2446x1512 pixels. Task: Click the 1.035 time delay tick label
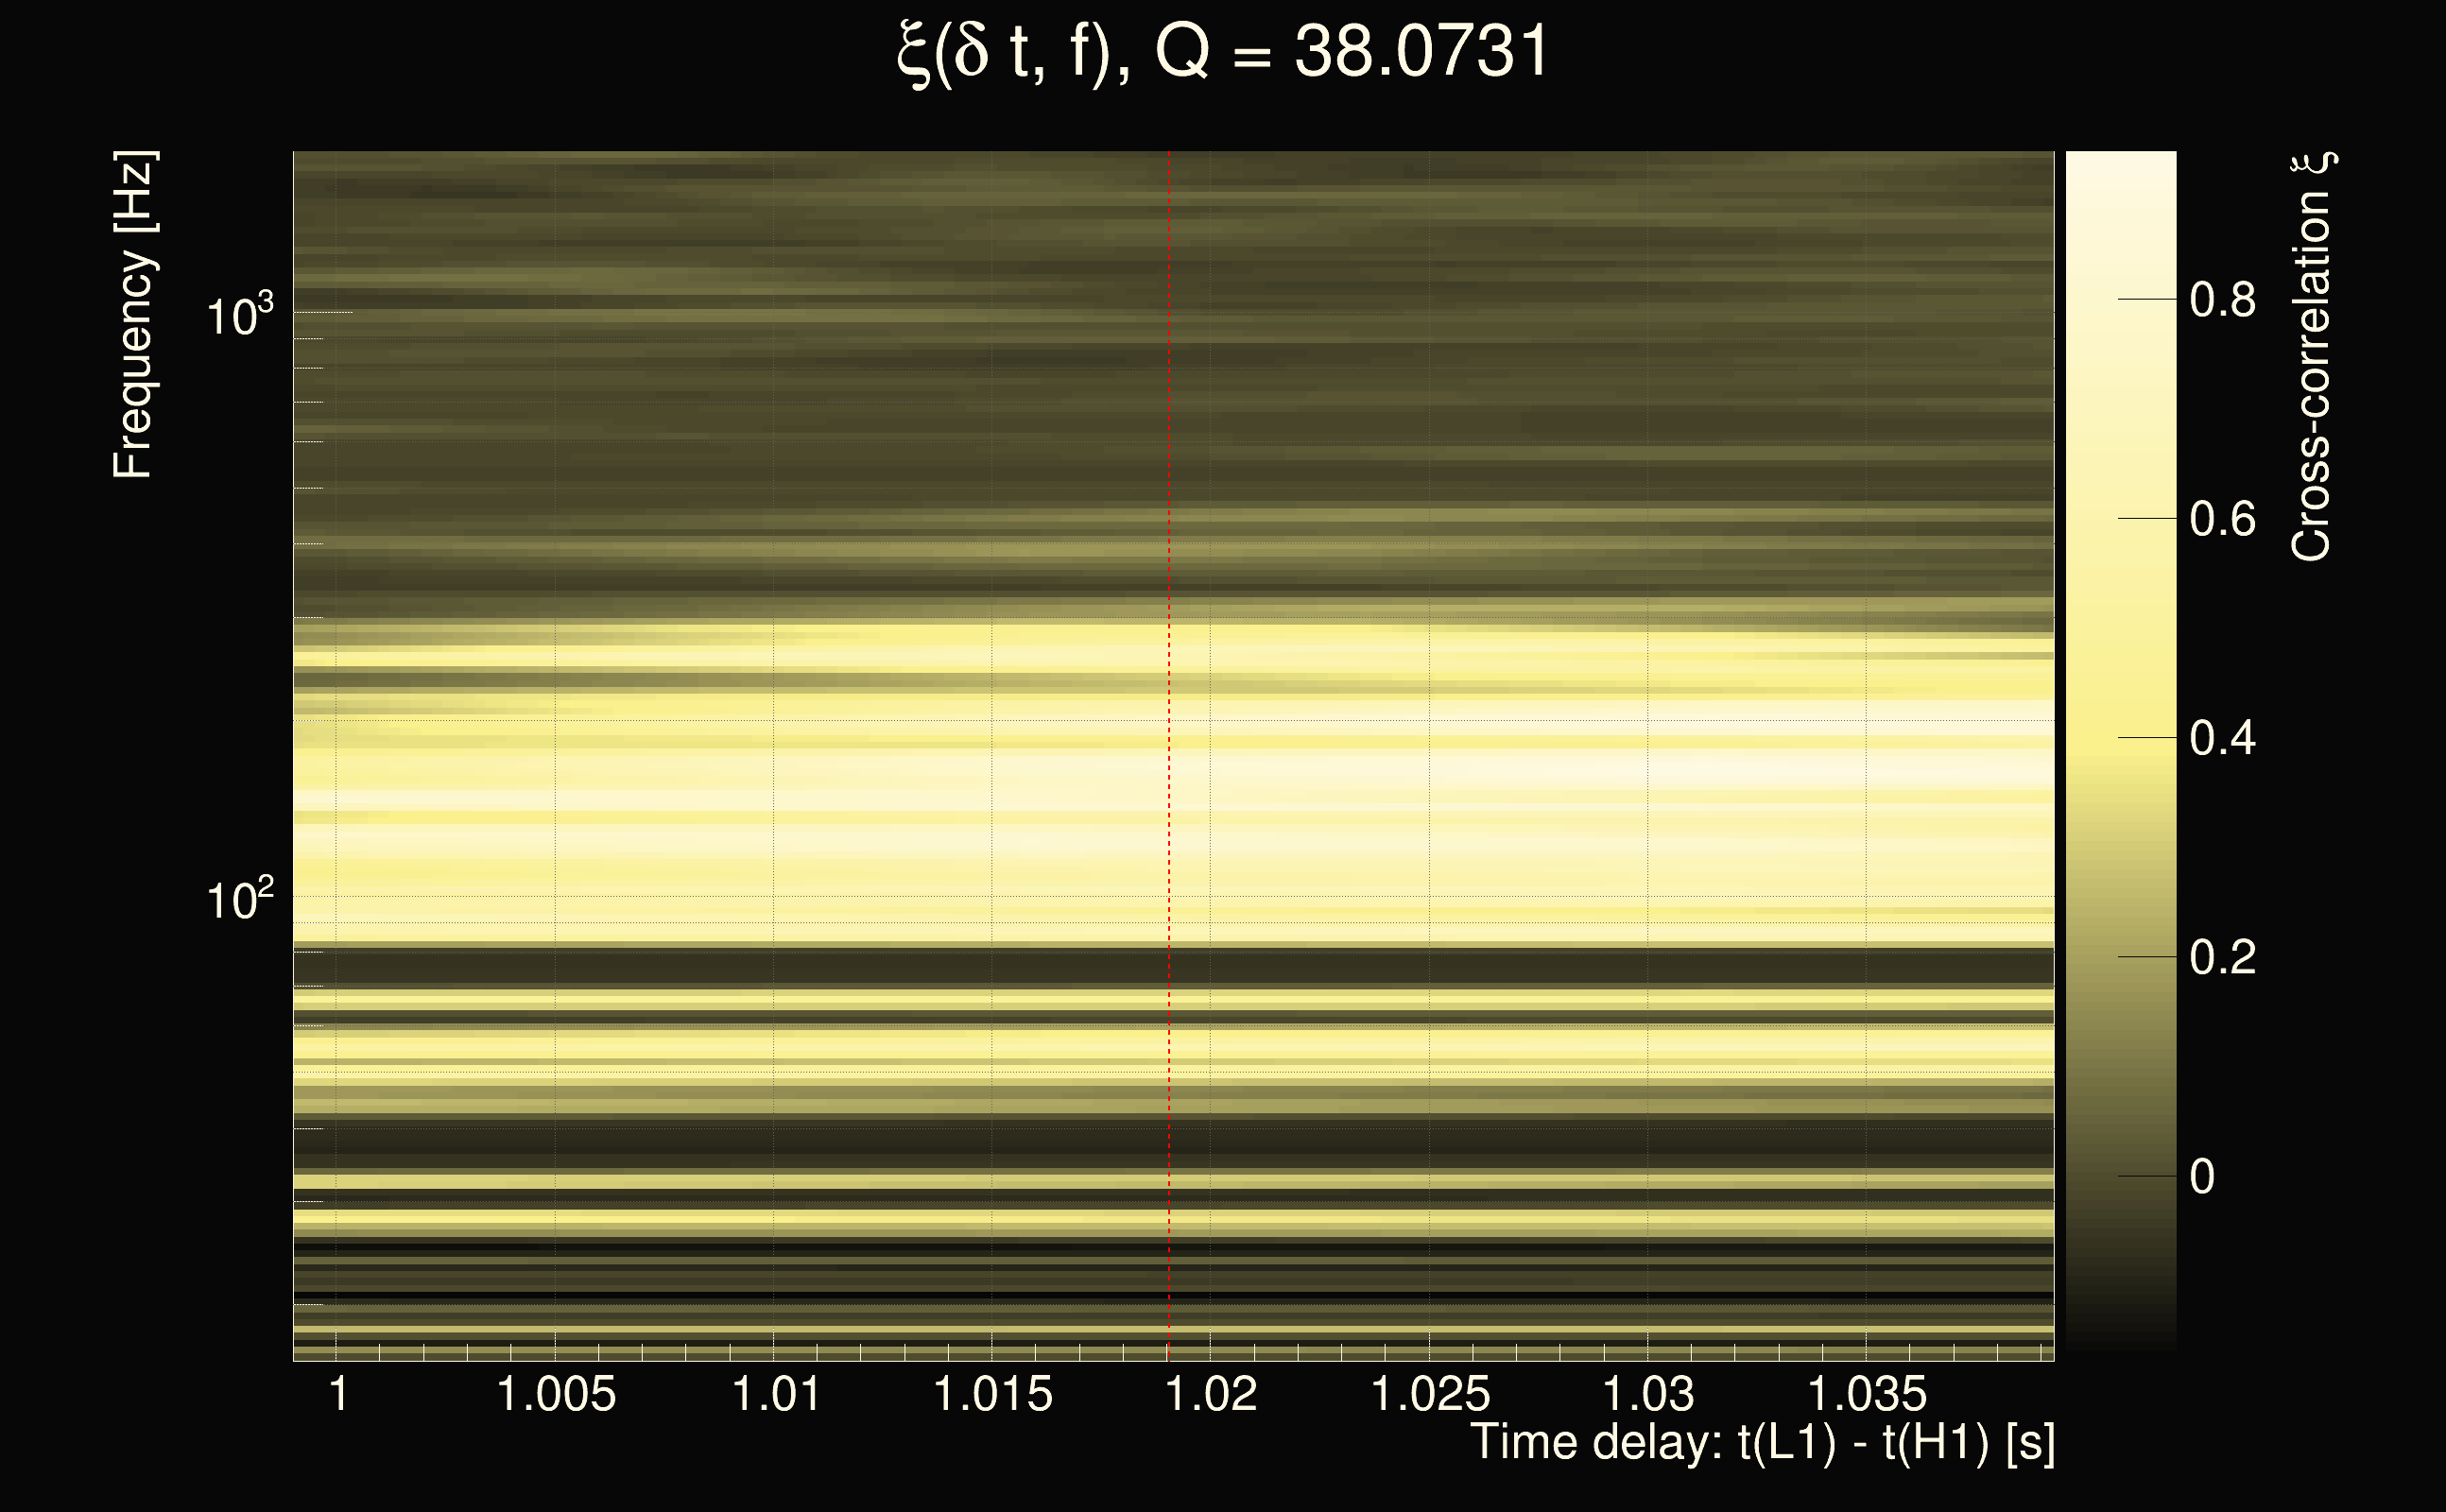point(1867,1394)
